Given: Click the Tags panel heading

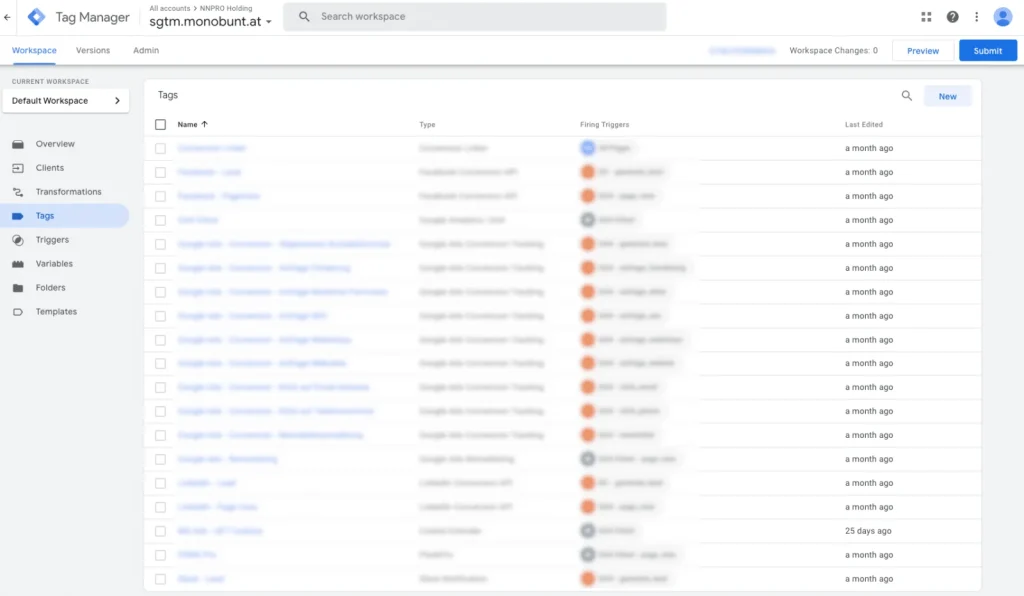Looking at the screenshot, I should (x=168, y=95).
